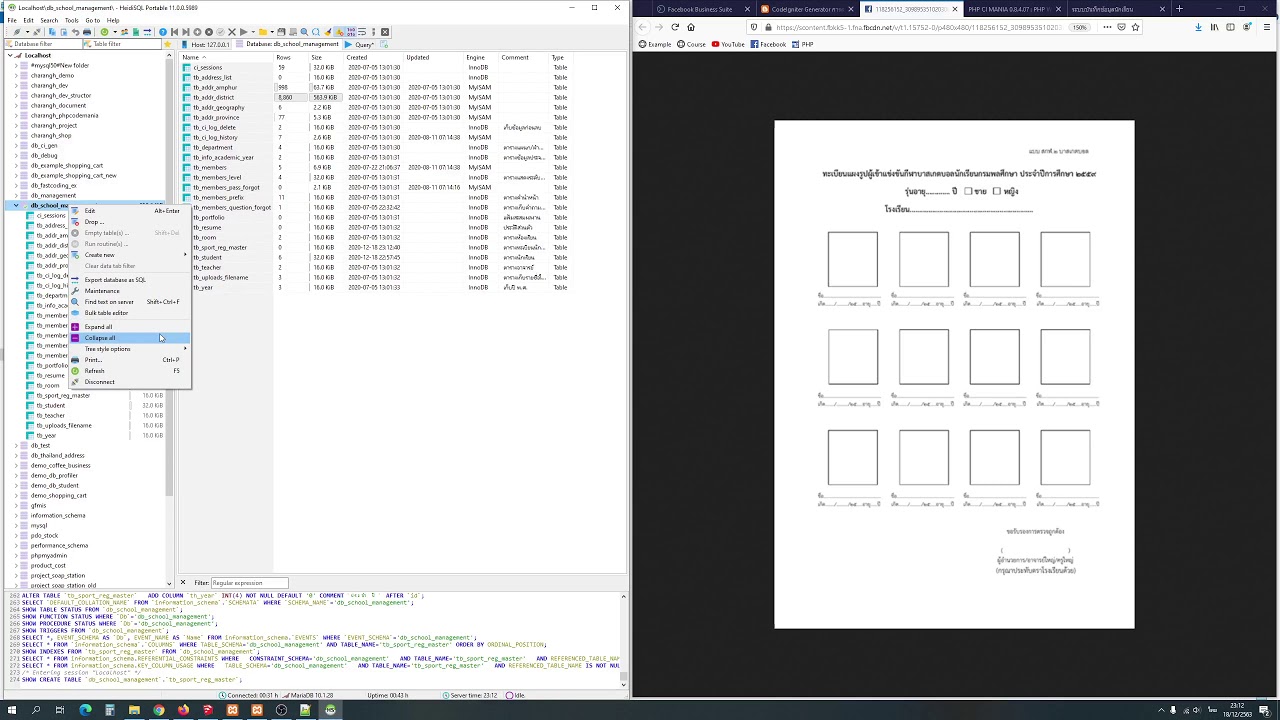This screenshot has height=720, width=1280.
Task: Open the Course bookmark in Firefox
Action: [x=691, y=44]
